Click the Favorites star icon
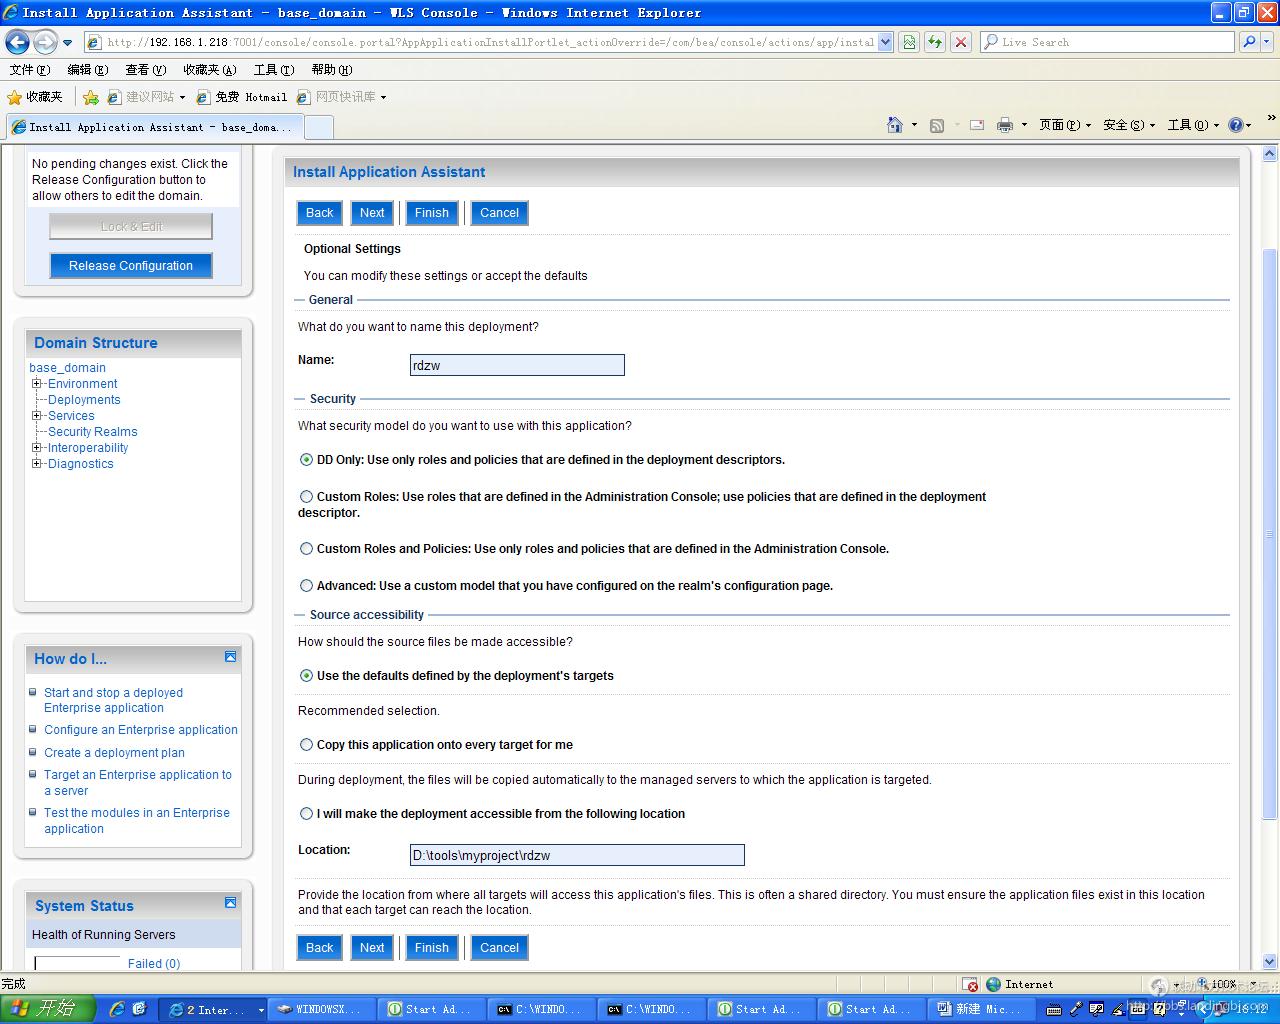 click(14, 97)
